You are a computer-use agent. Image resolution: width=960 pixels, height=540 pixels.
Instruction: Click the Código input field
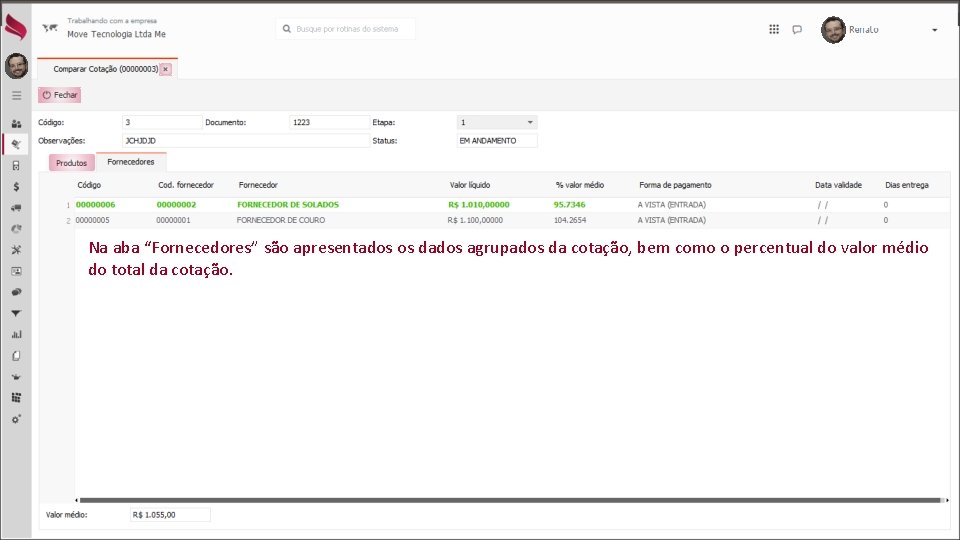click(x=162, y=122)
